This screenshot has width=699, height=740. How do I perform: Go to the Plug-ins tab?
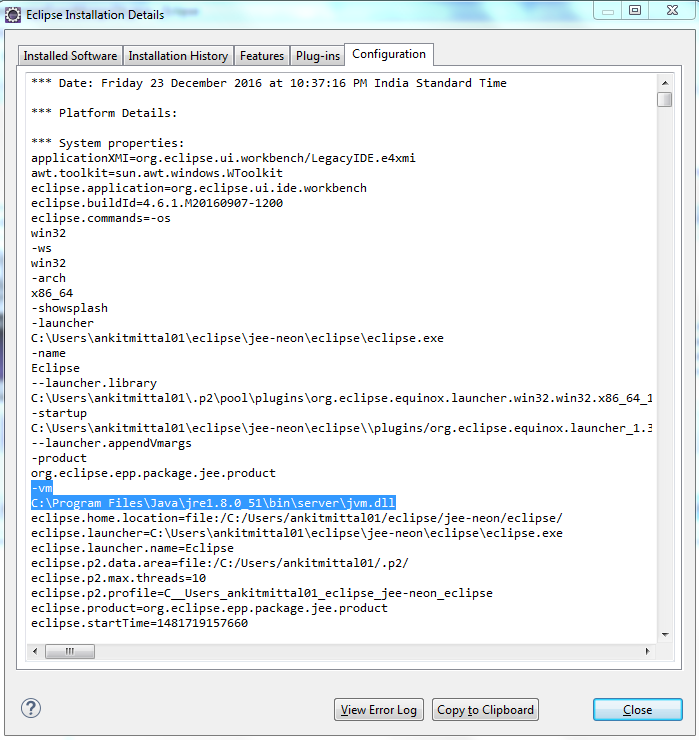(x=318, y=56)
